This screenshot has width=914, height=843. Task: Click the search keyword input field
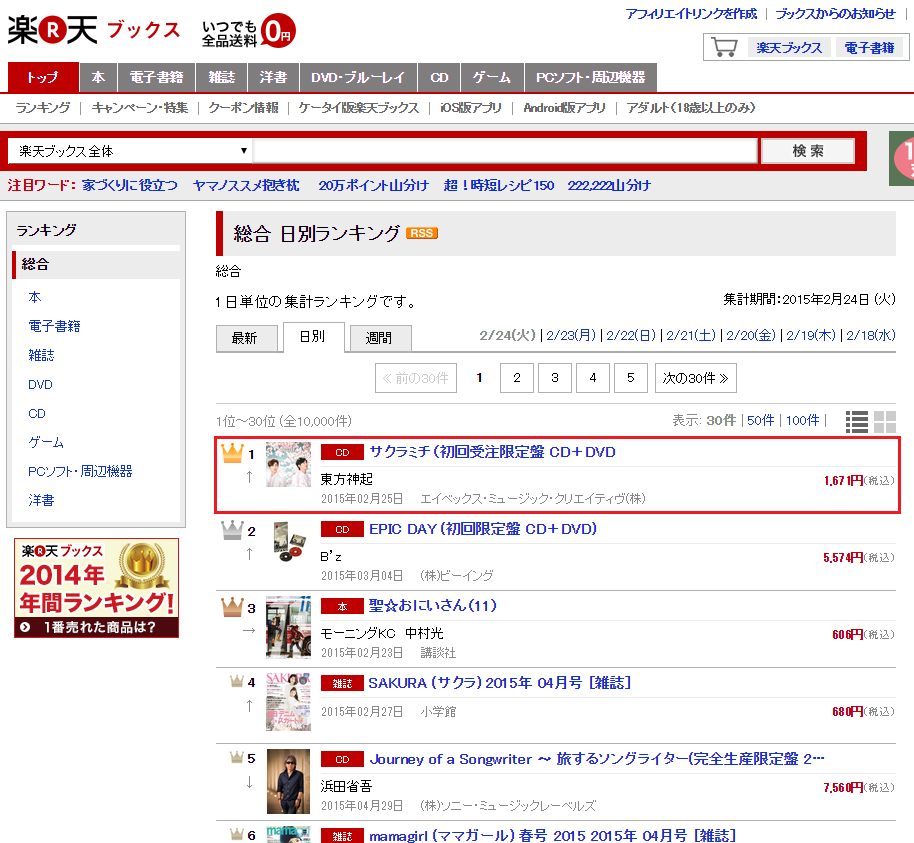tap(505, 151)
